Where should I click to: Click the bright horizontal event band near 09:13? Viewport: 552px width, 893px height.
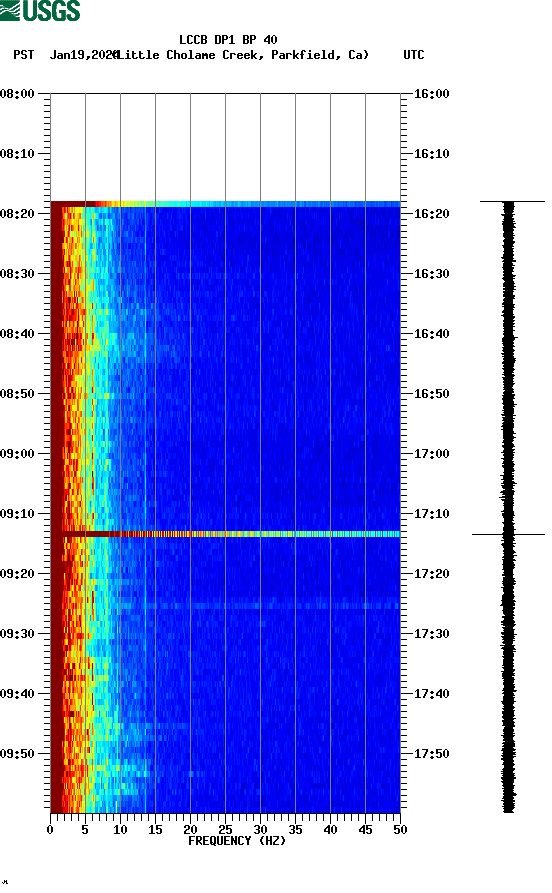(226, 534)
